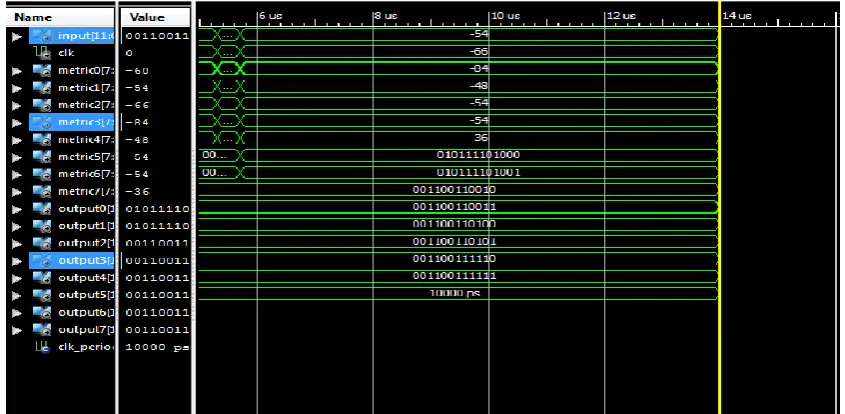Click the -48 value in waveform area

click(479, 86)
